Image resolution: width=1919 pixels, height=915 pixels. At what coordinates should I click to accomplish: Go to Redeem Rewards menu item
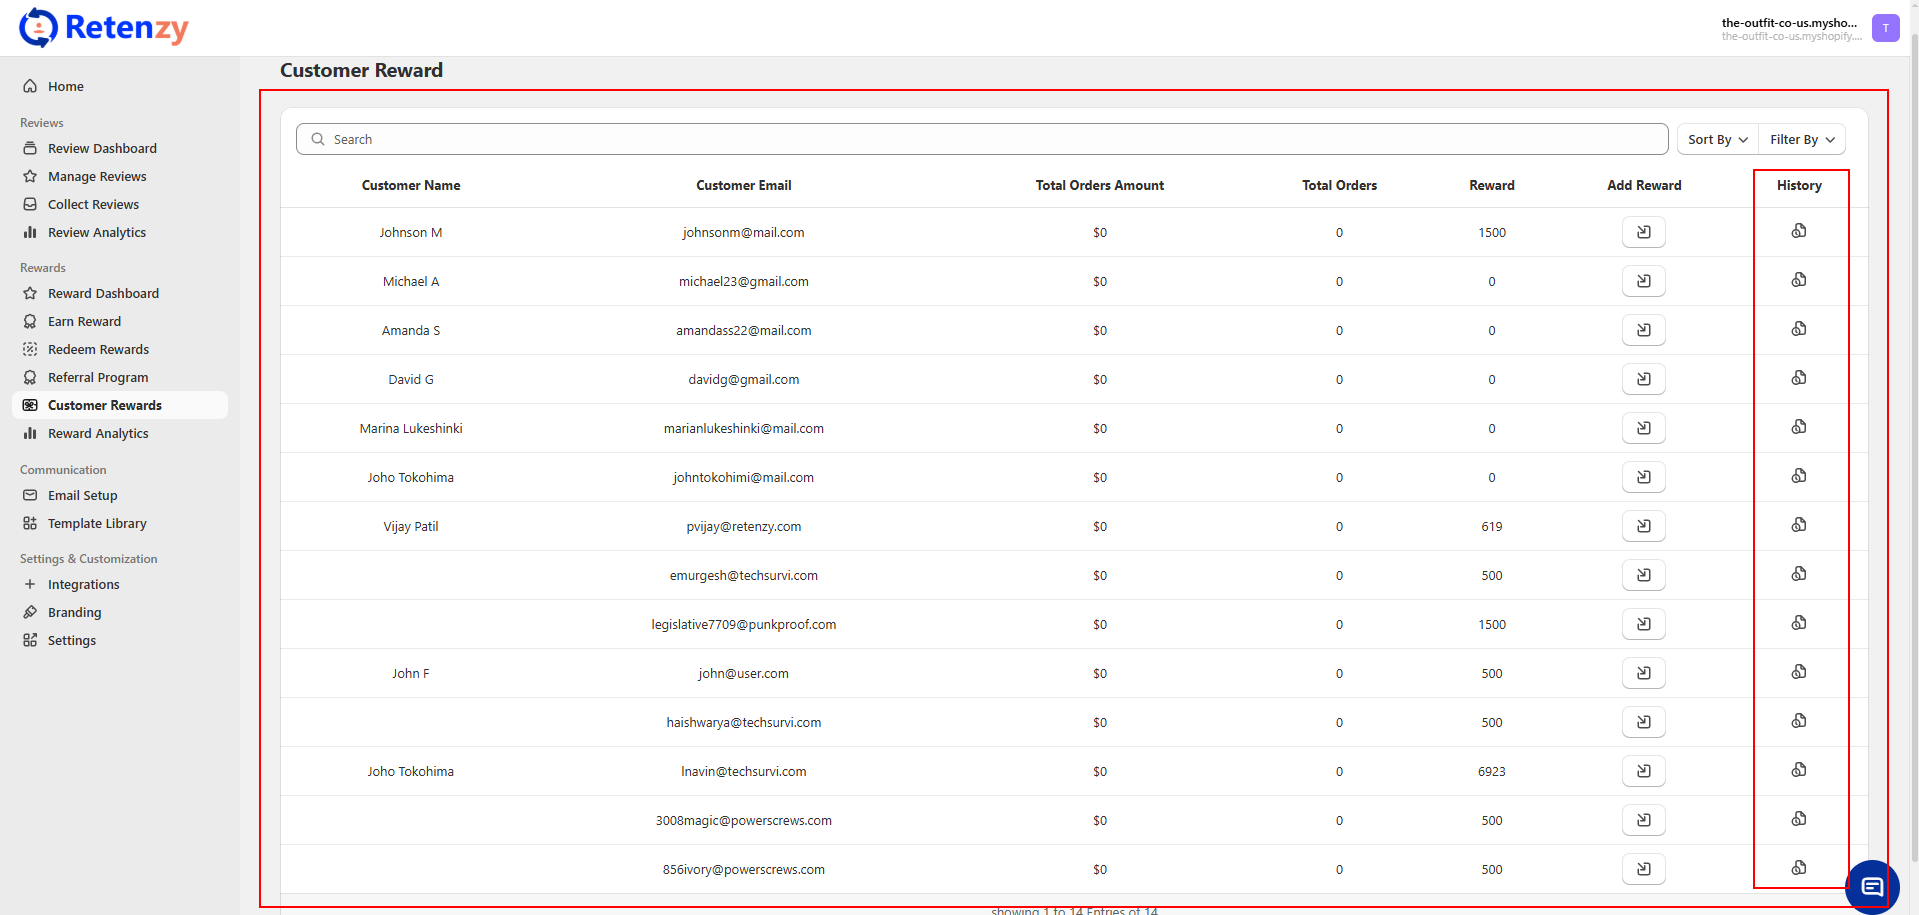(x=98, y=350)
